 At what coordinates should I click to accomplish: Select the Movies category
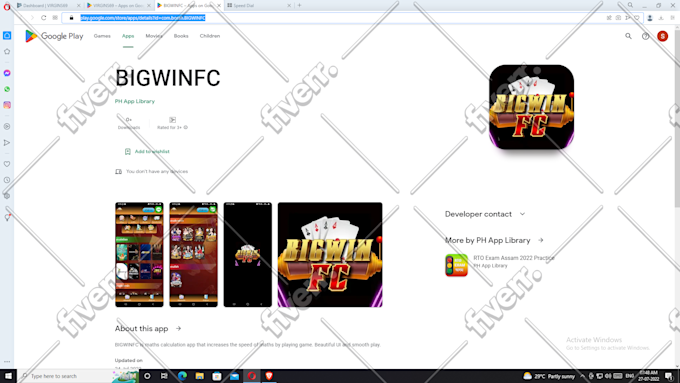click(154, 36)
